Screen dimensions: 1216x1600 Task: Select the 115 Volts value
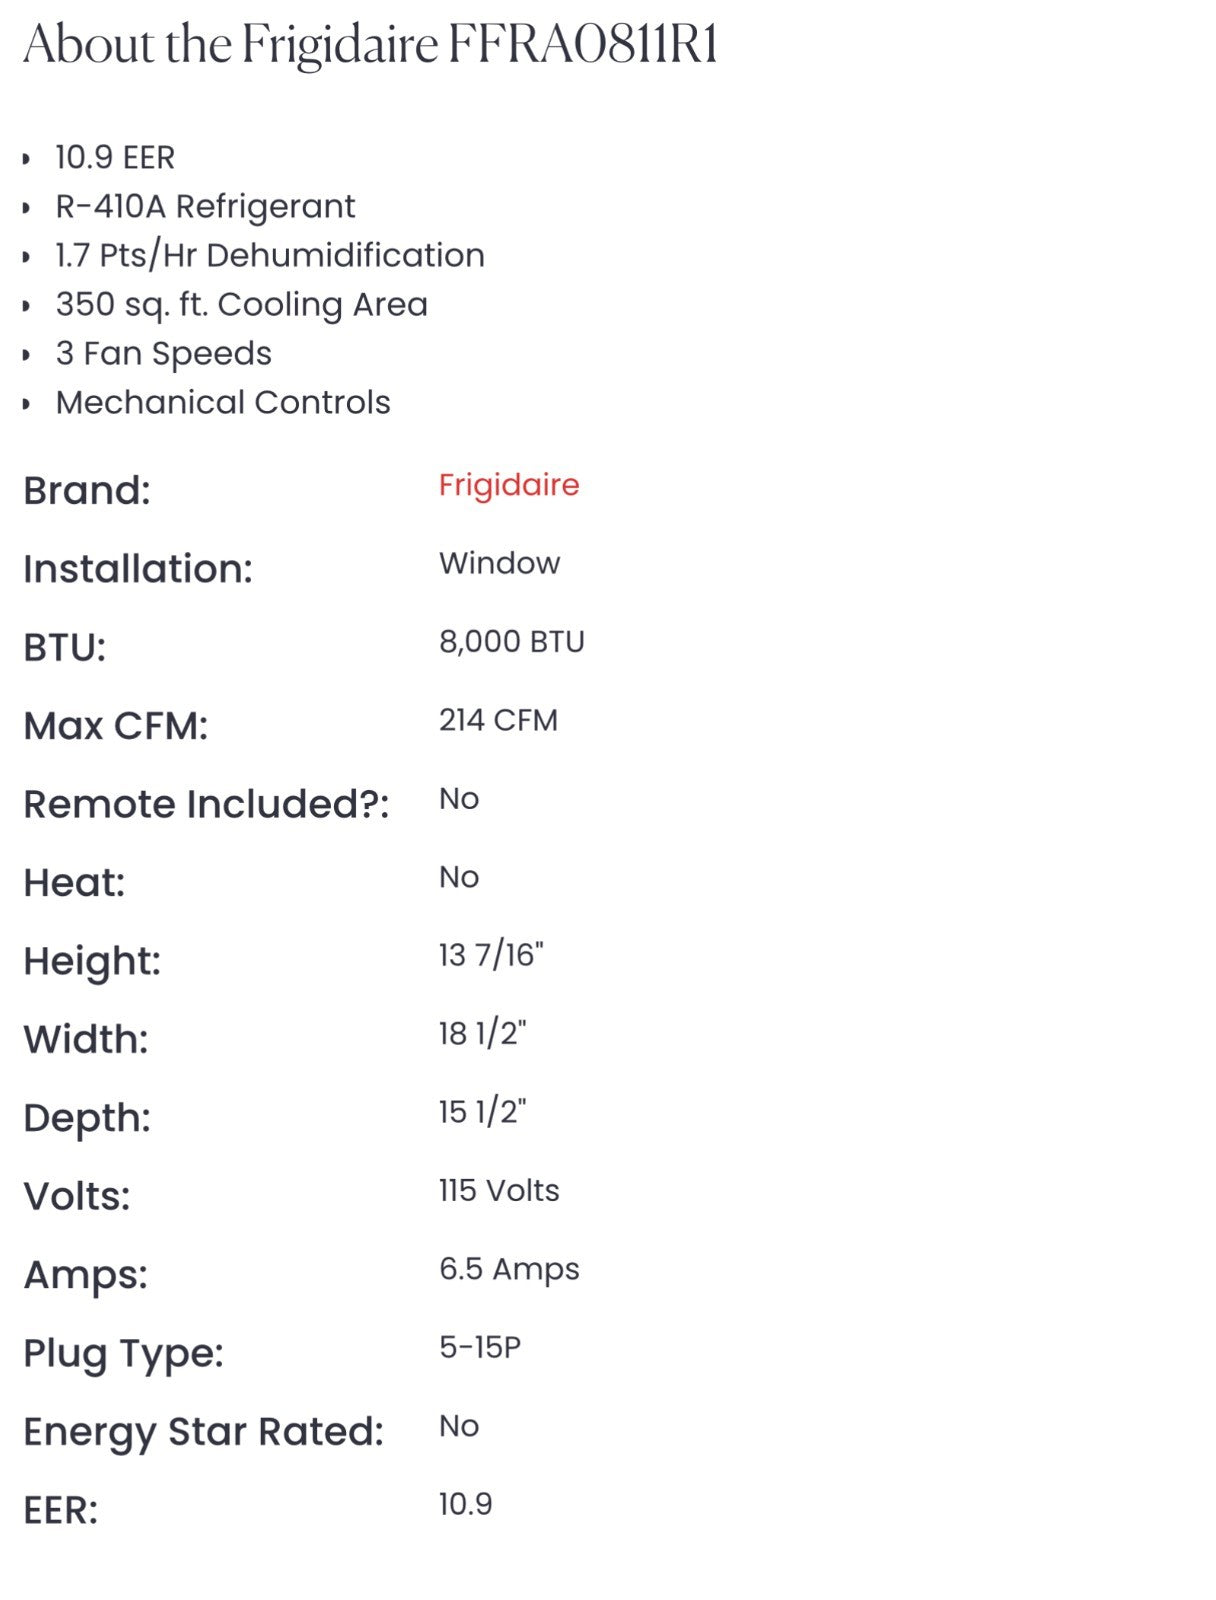pyautogui.click(x=499, y=1190)
